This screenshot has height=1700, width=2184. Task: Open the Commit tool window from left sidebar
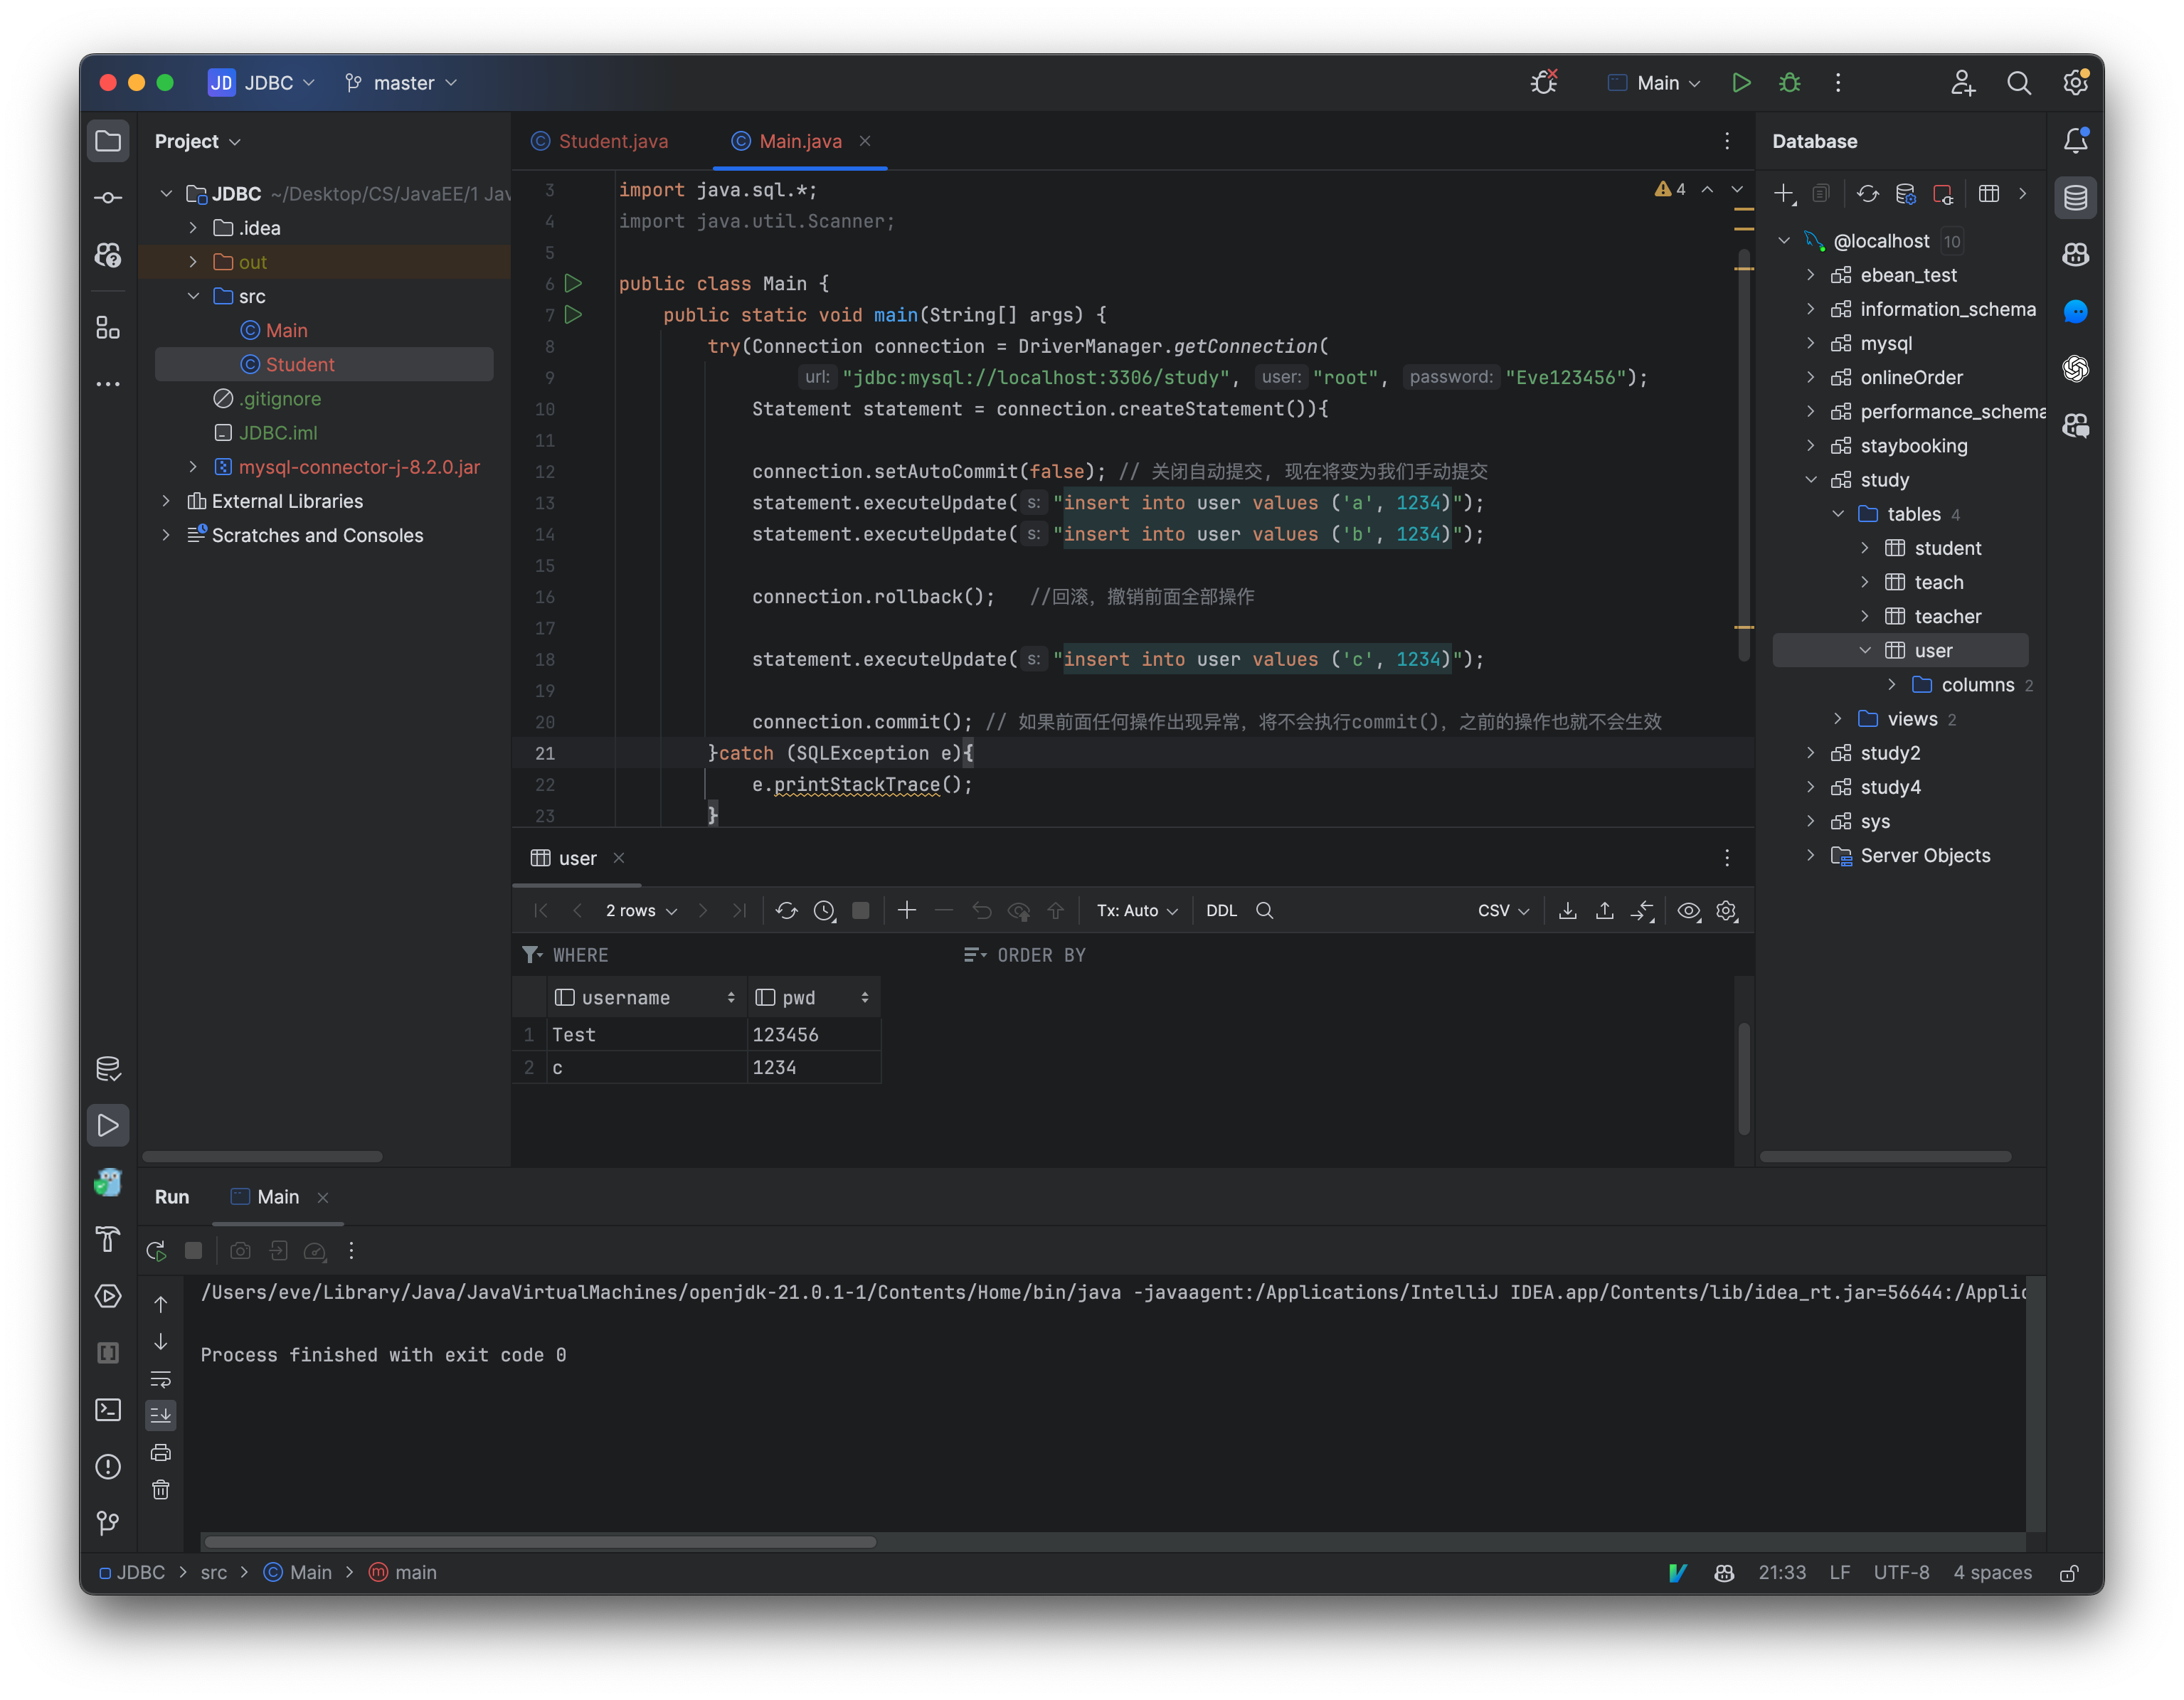point(108,197)
